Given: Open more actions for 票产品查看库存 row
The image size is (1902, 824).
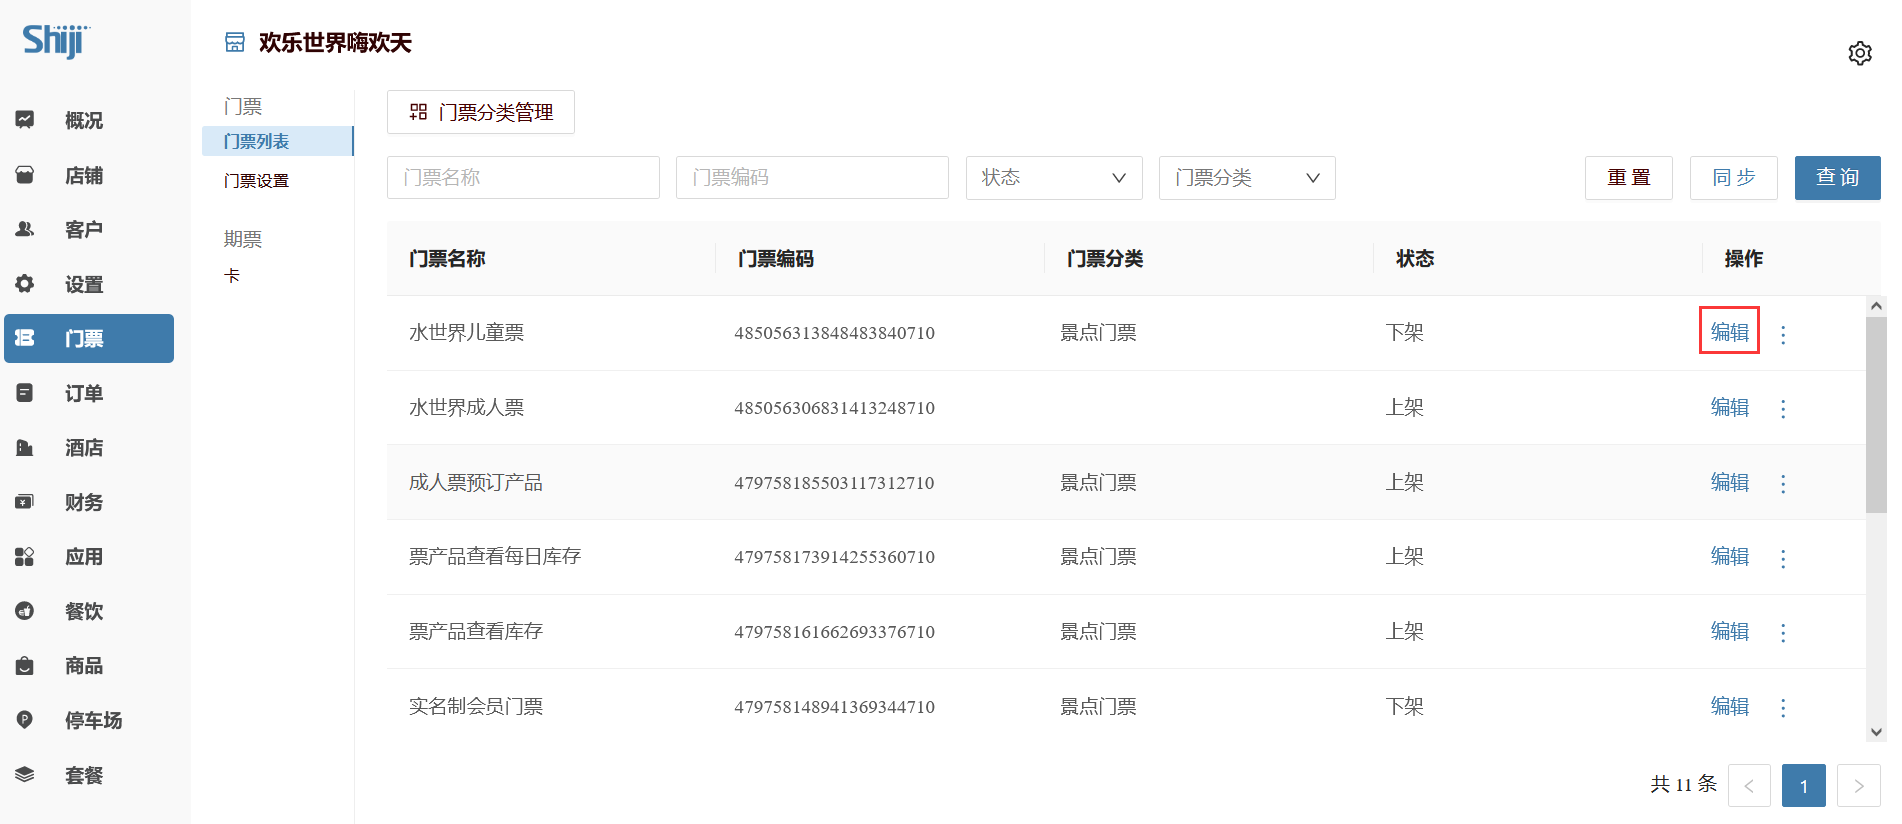Looking at the screenshot, I should (x=1783, y=633).
